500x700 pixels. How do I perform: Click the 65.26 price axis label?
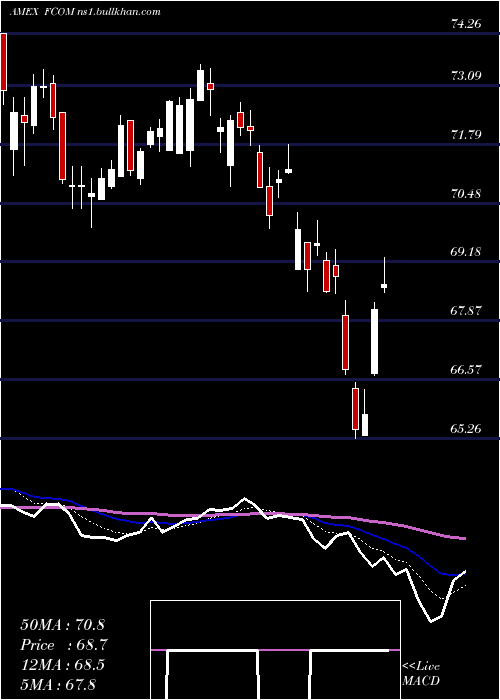tap(466, 429)
